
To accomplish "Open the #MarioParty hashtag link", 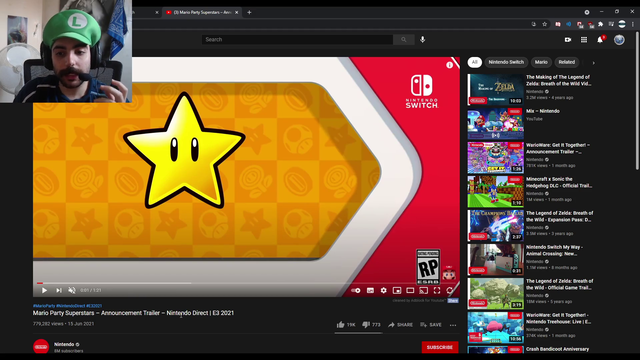I will point(44,306).
